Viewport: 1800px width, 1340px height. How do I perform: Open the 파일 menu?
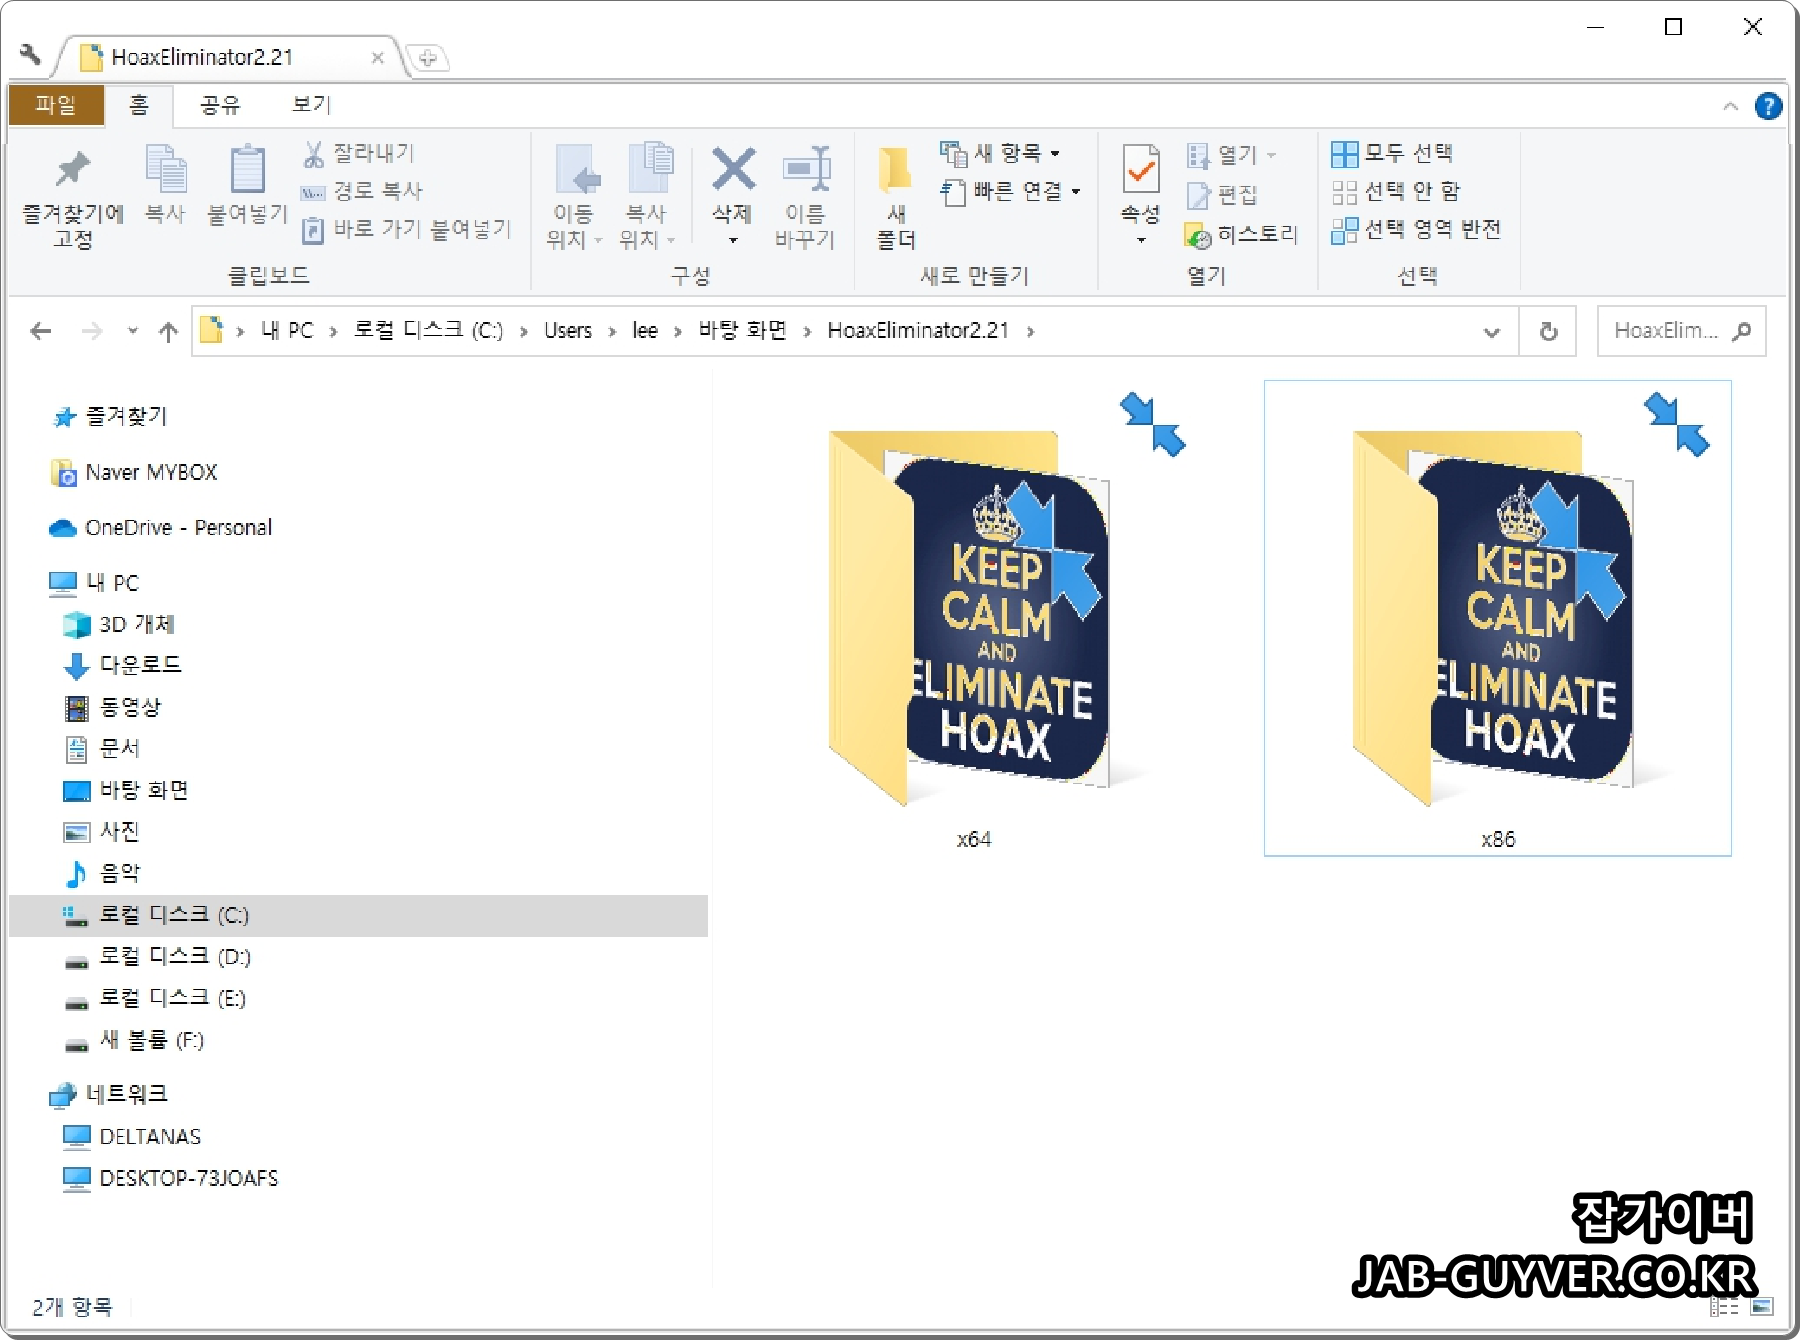coord(55,104)
